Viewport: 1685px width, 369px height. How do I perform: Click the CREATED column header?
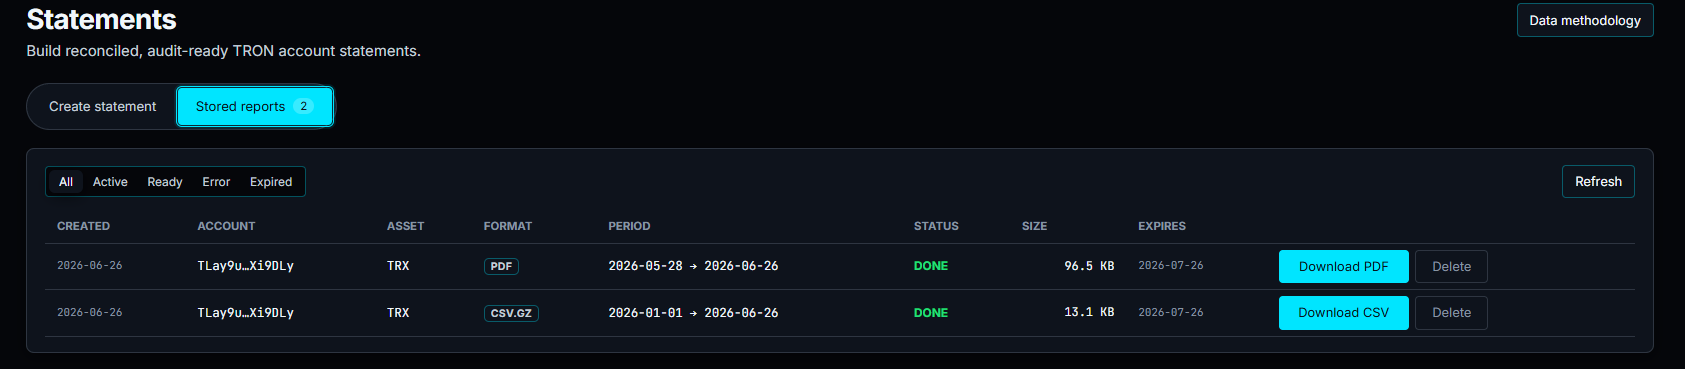point(83,226)
